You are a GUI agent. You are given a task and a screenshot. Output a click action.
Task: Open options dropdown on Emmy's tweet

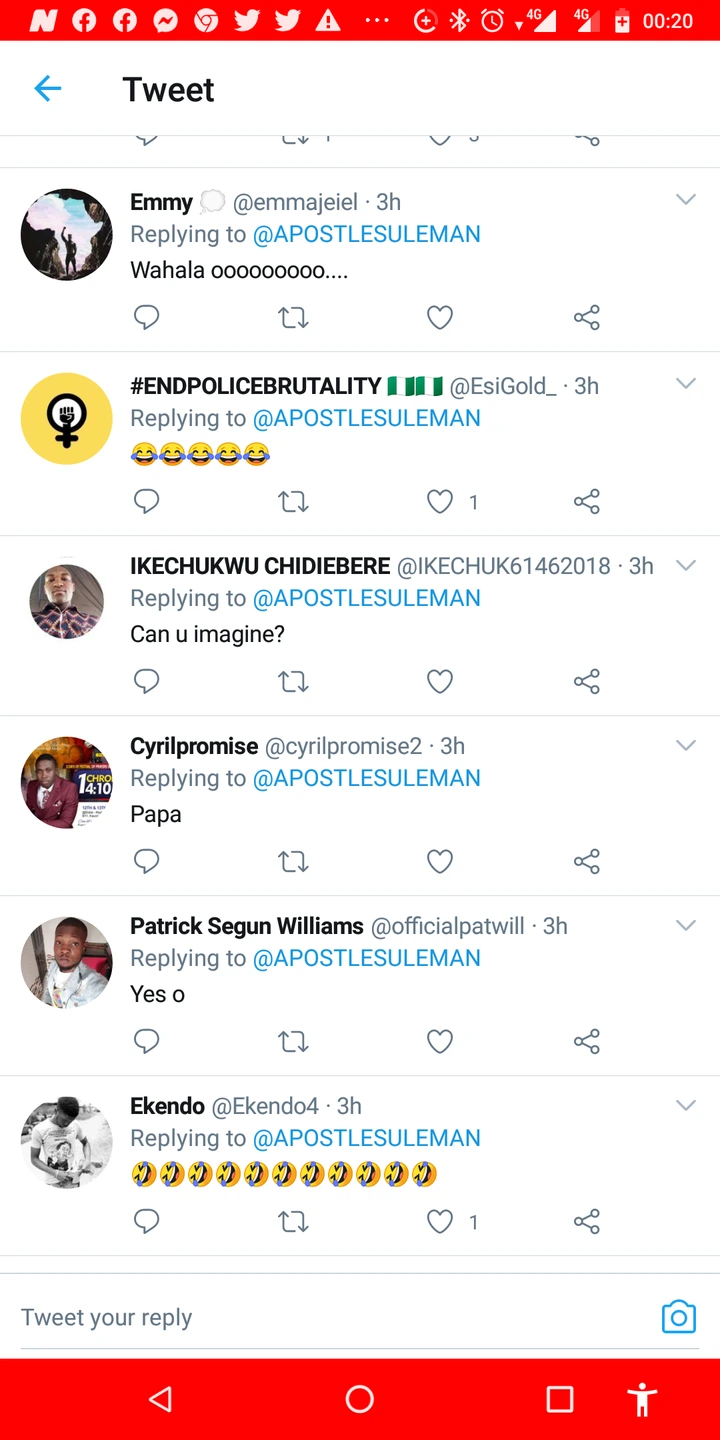tap(685, 200)
